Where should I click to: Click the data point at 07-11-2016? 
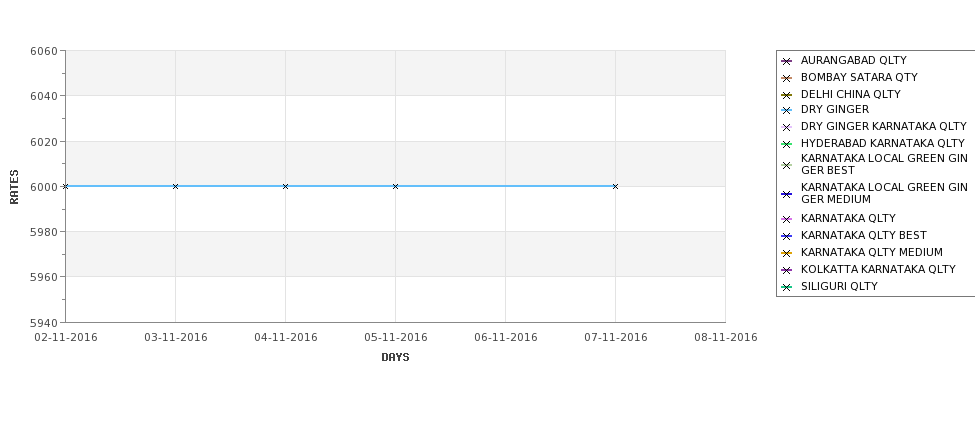pos(616,187)
